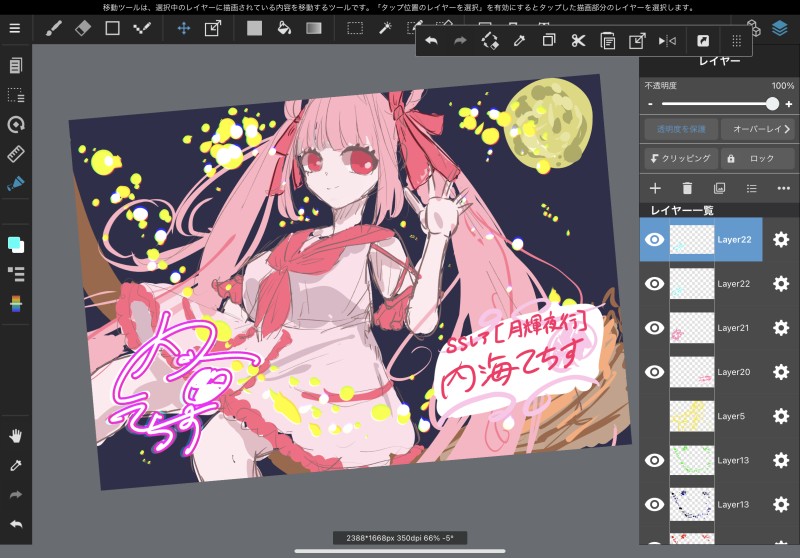
Task: Open the selection menu icon in left sidebar
Action: tap(16, 95)
